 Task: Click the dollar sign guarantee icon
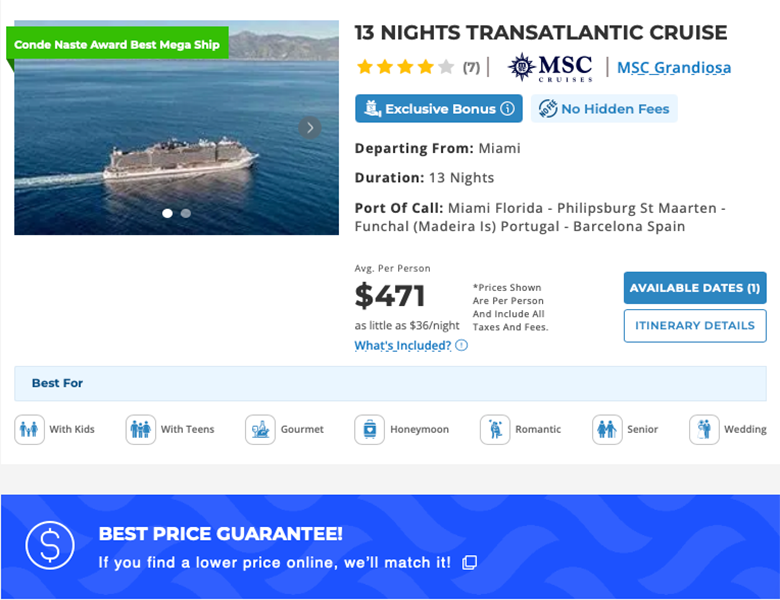click(50, 546)
